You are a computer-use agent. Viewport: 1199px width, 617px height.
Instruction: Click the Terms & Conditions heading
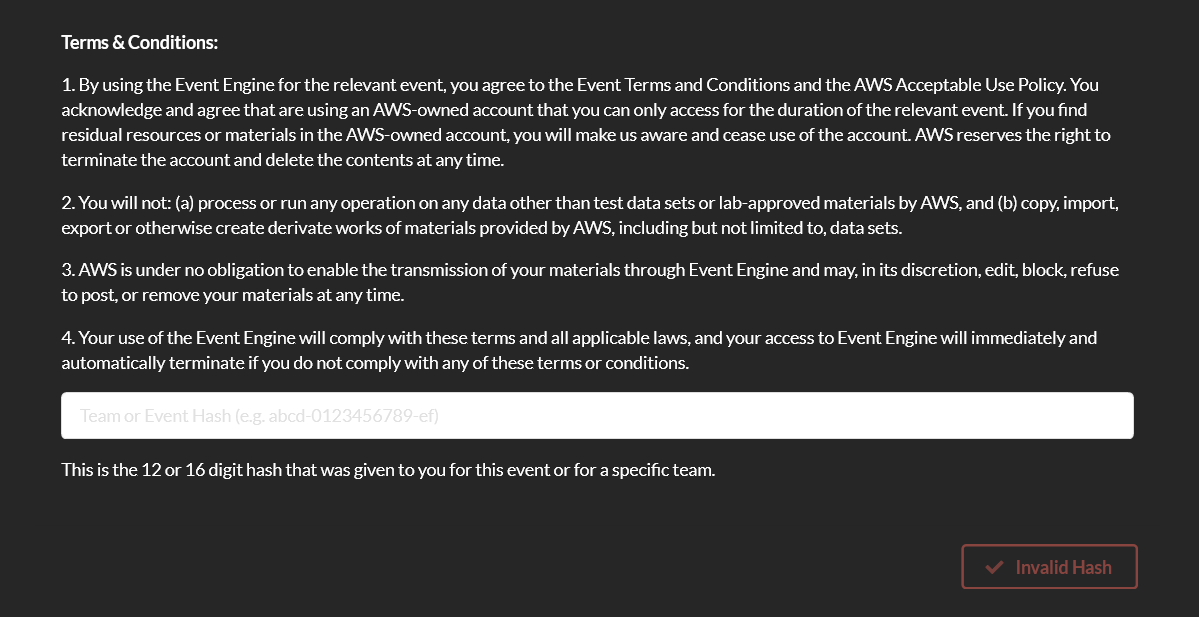pos(139,43)
